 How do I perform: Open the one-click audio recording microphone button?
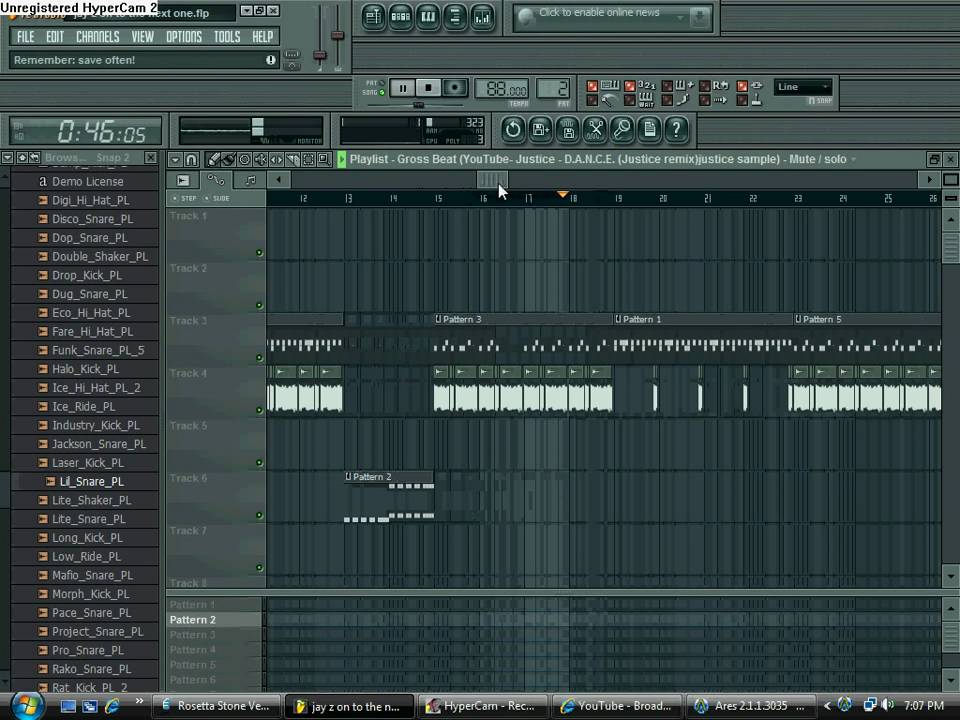pyautogui.click(x=623, y=129)
